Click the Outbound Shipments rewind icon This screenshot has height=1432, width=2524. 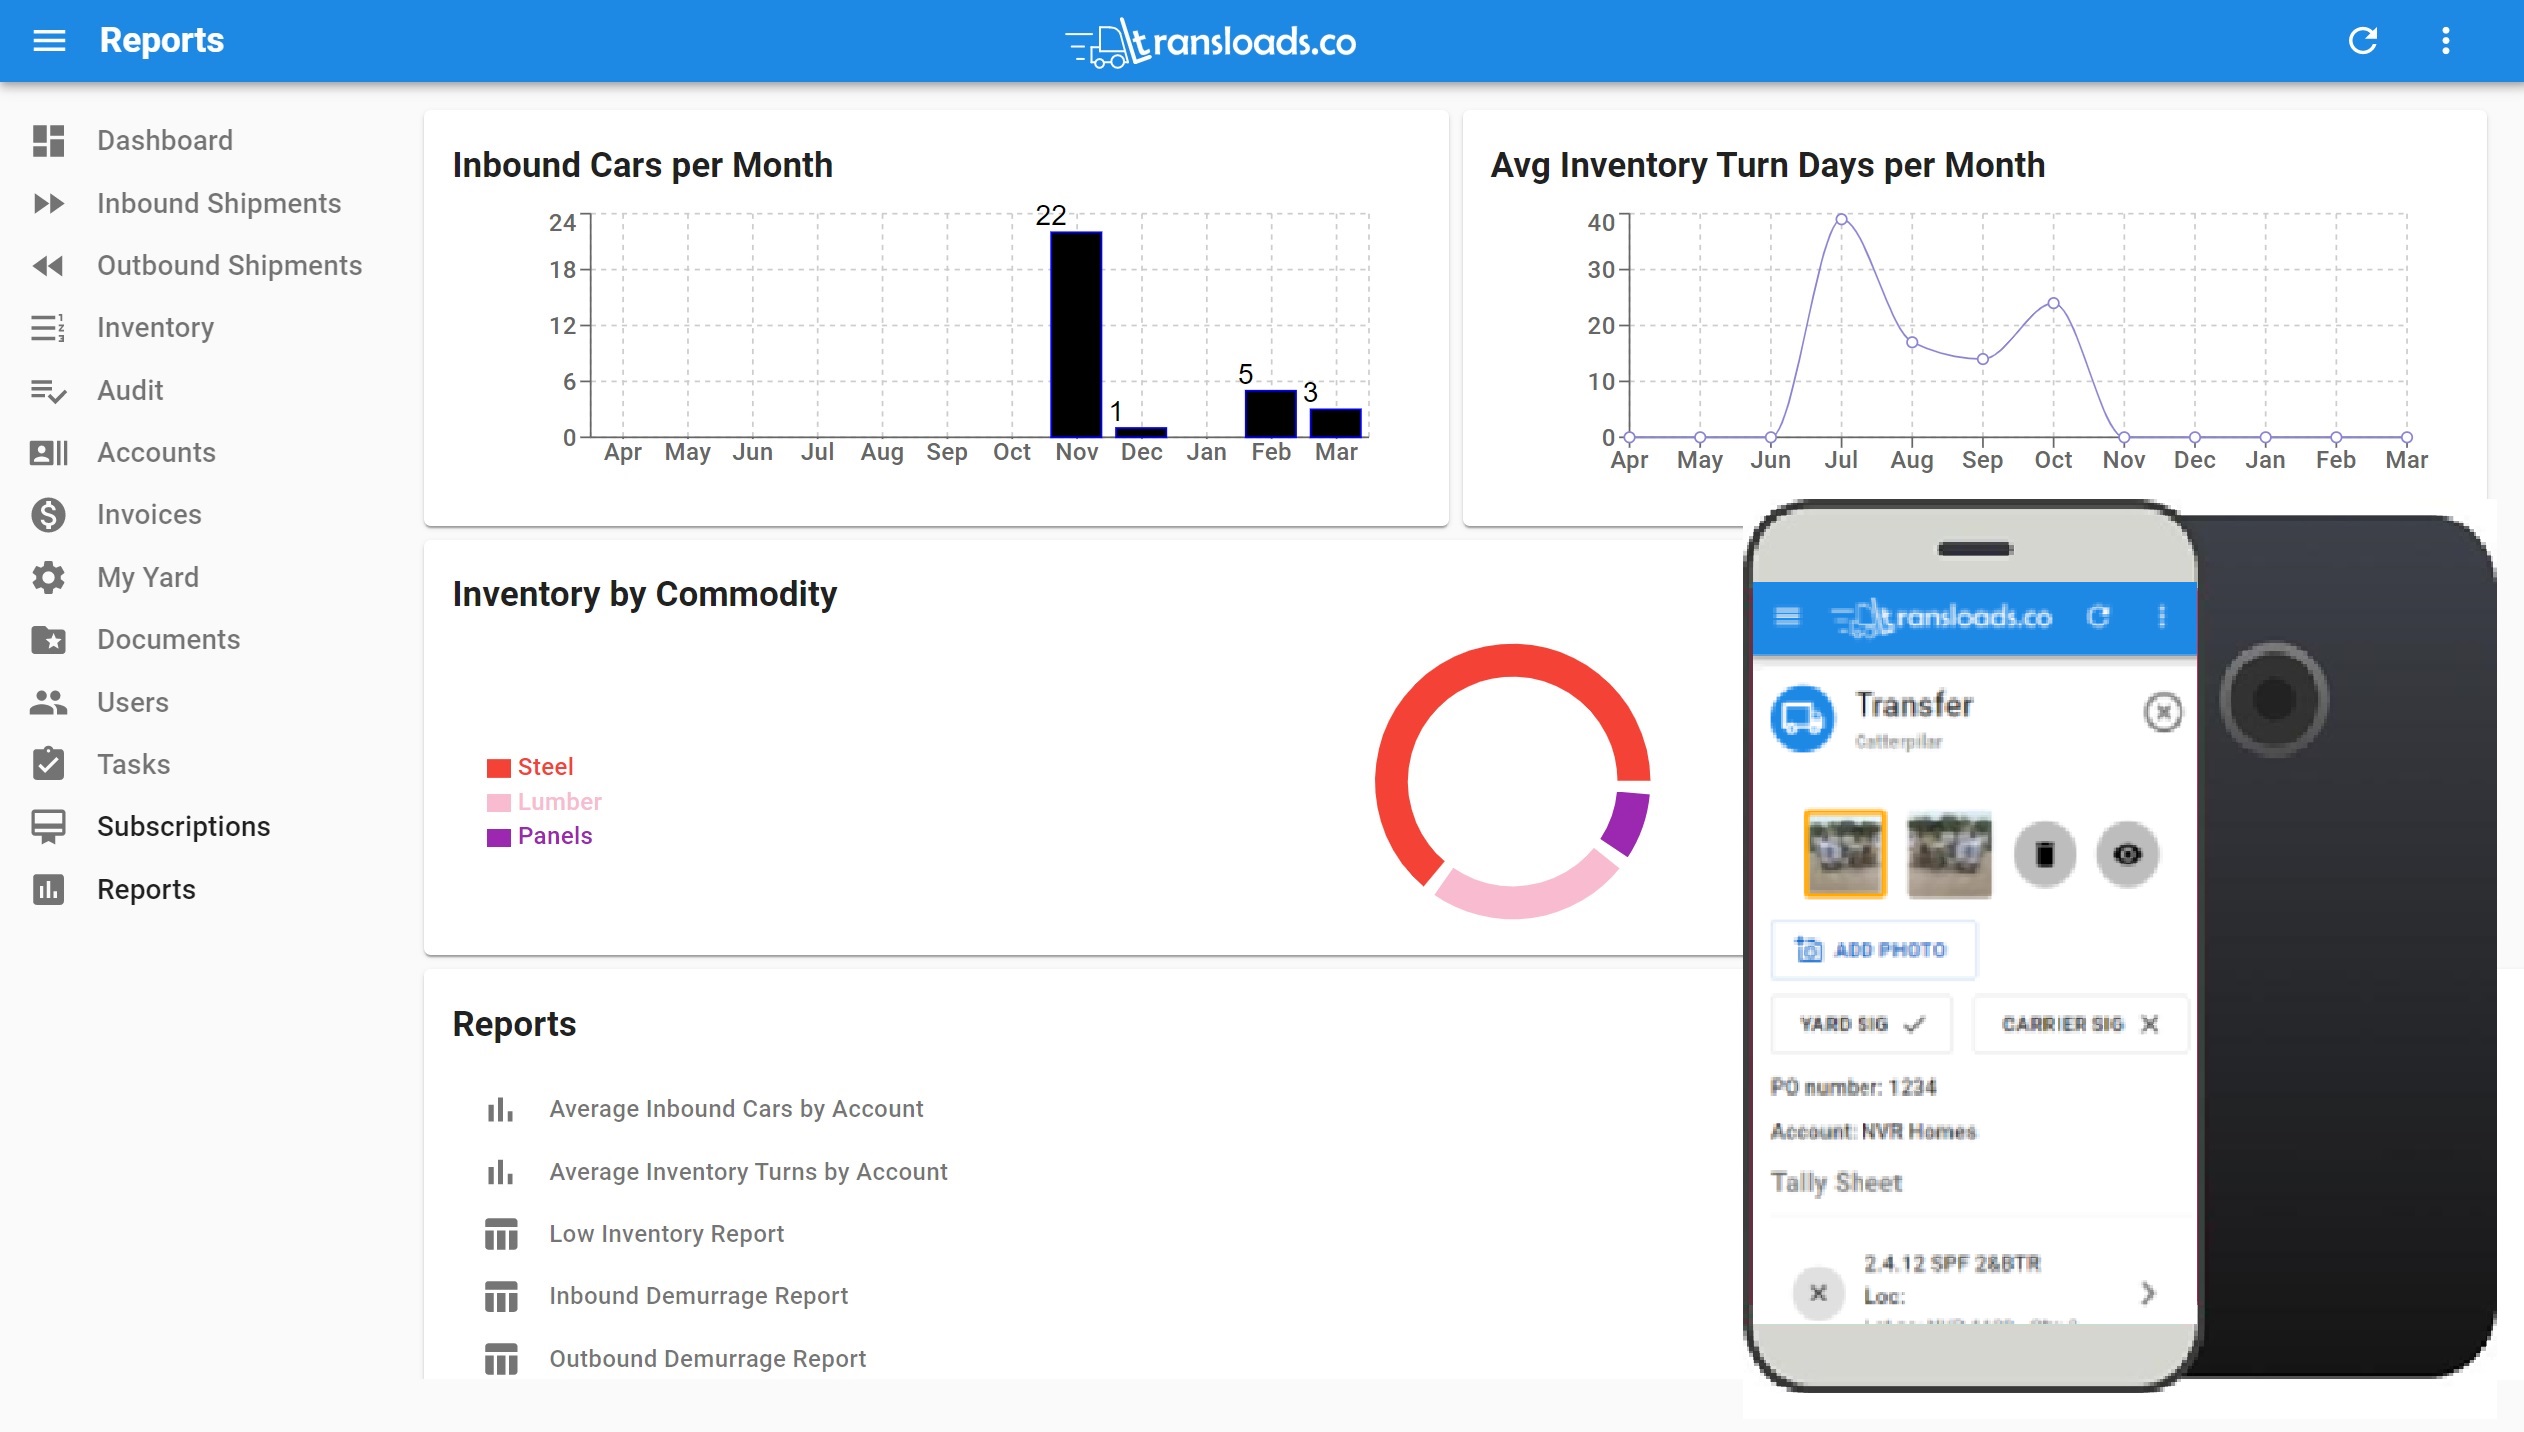[48, 265]
